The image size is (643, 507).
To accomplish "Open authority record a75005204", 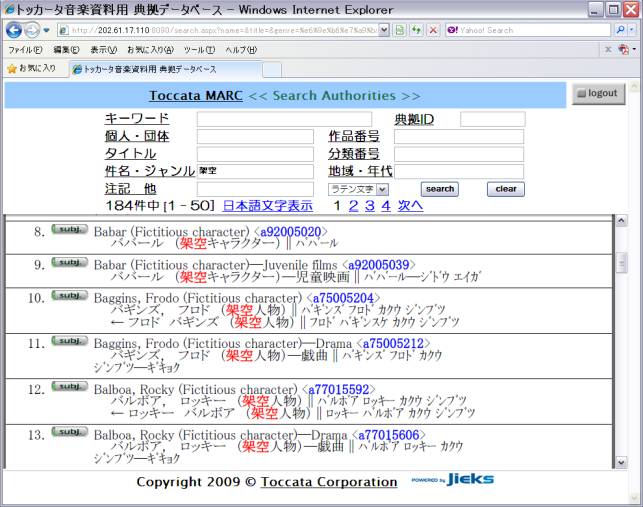I will [x=343, y=298].
